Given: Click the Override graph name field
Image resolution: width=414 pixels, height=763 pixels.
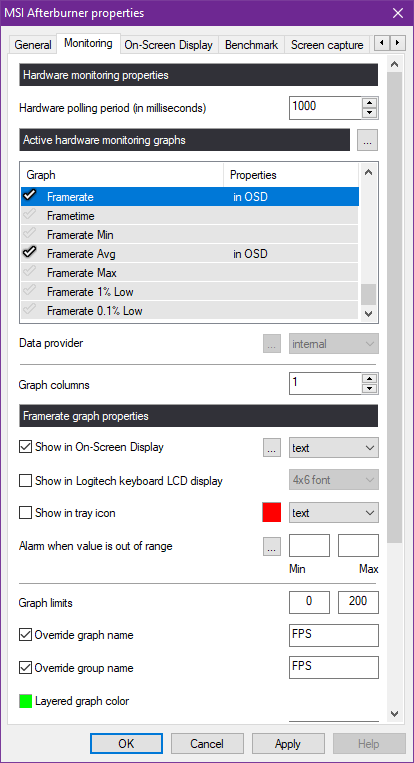Looking at the screenshot, I should (x=334, y=636).
